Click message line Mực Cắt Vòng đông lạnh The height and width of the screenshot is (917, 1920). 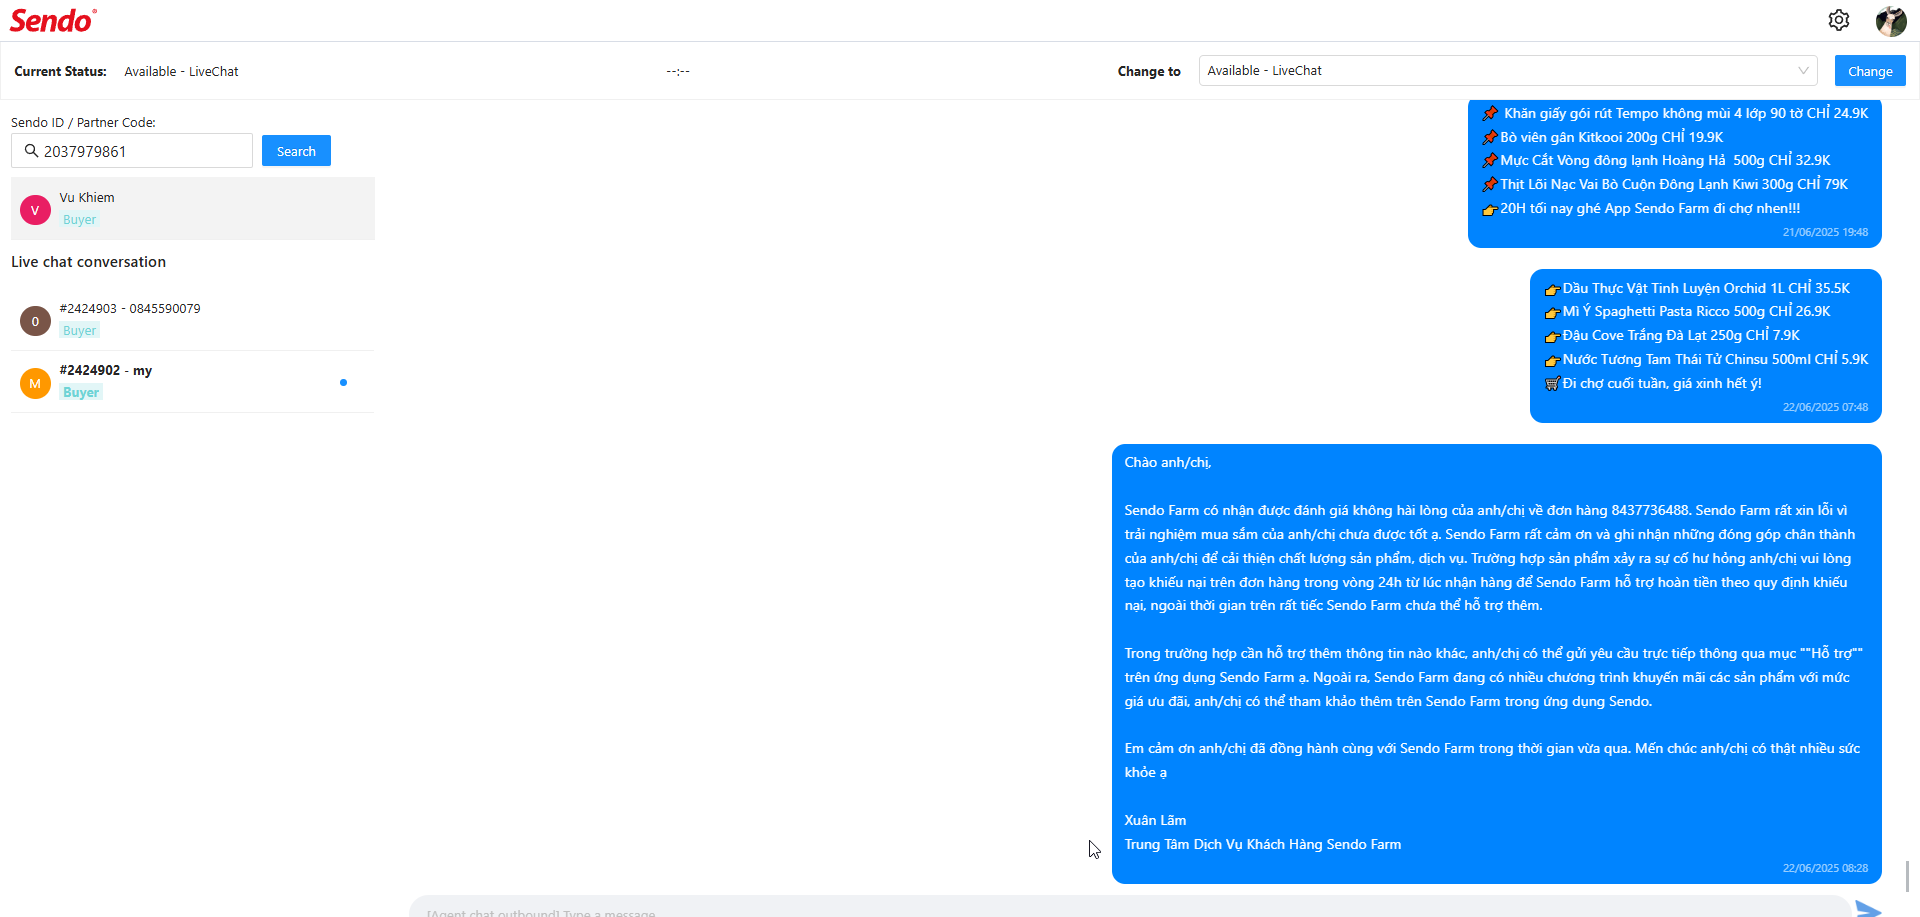click(x=1656, y=160)
